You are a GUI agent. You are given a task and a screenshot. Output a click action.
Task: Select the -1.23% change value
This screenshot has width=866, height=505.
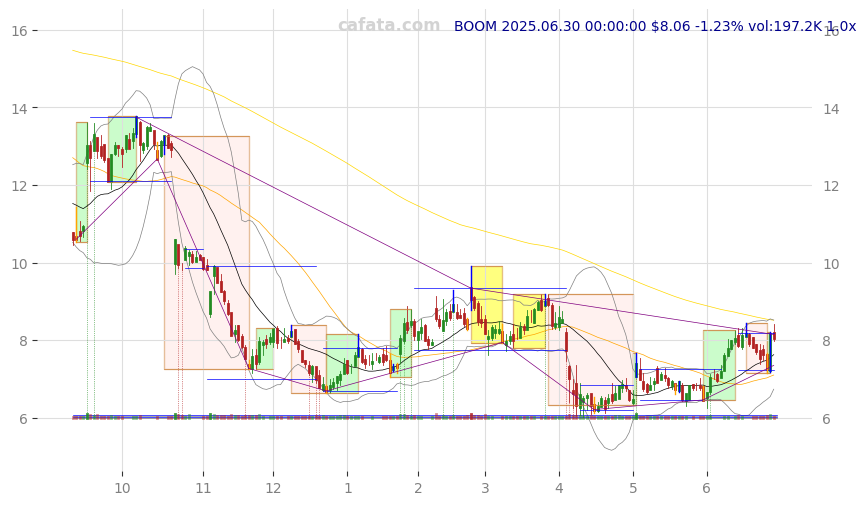(x=720, y=26)
